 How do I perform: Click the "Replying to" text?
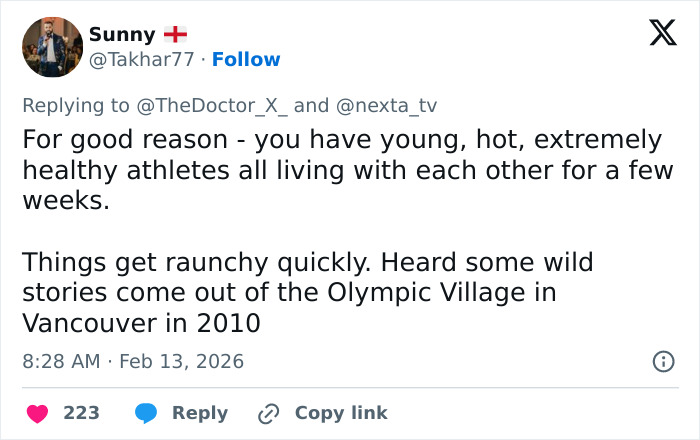coord(76,105)
